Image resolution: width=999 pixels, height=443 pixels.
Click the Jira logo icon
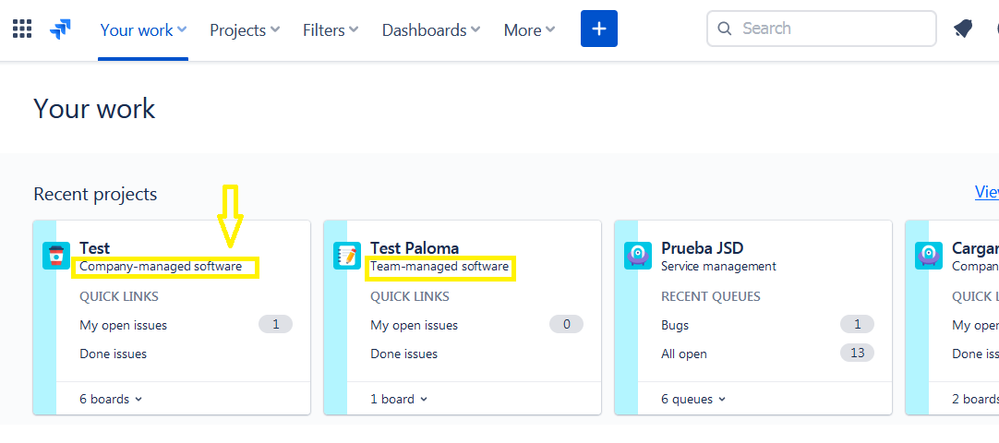60,29
